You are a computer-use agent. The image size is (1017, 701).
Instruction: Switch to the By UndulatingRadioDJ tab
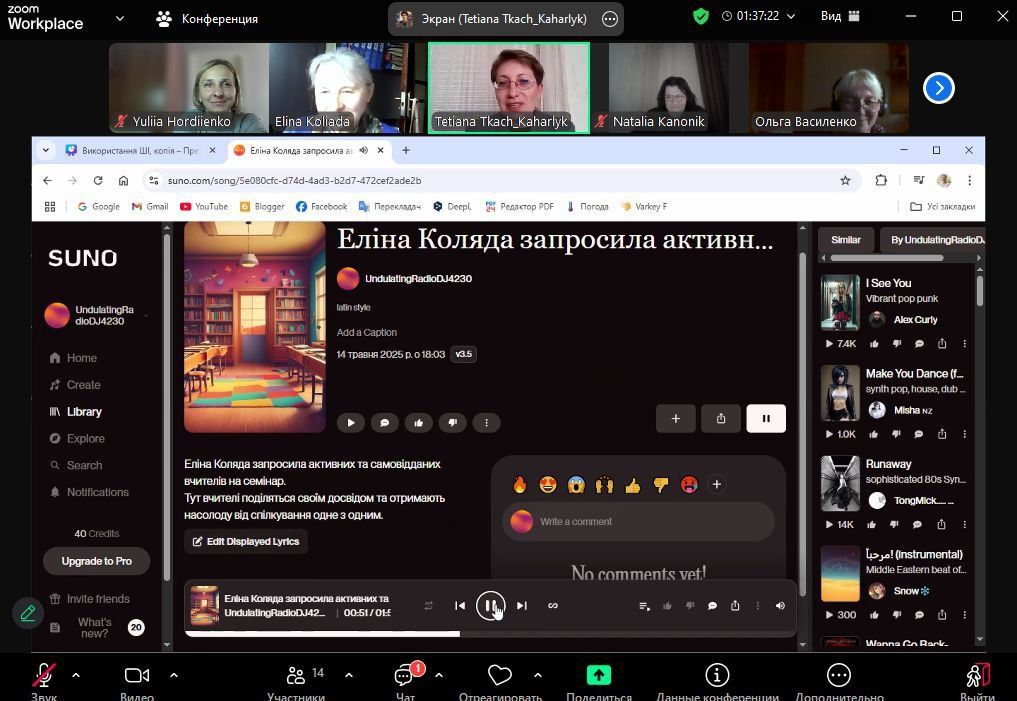point(933,240)
